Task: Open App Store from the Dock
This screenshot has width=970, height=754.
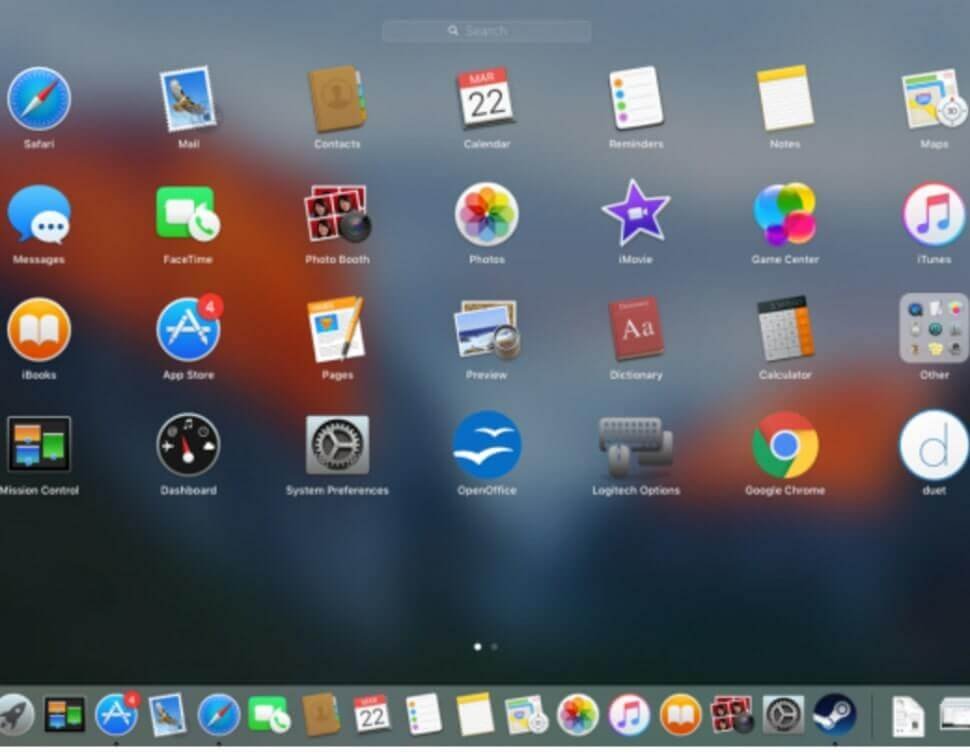Action: (x=118, y=714)
